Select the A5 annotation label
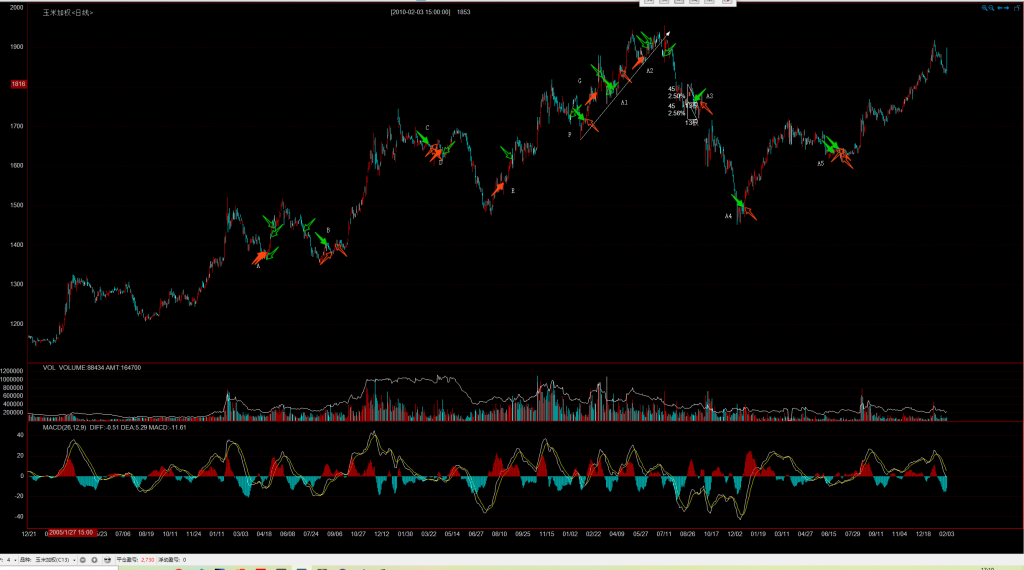1024x570 pixels. (820, 163)
